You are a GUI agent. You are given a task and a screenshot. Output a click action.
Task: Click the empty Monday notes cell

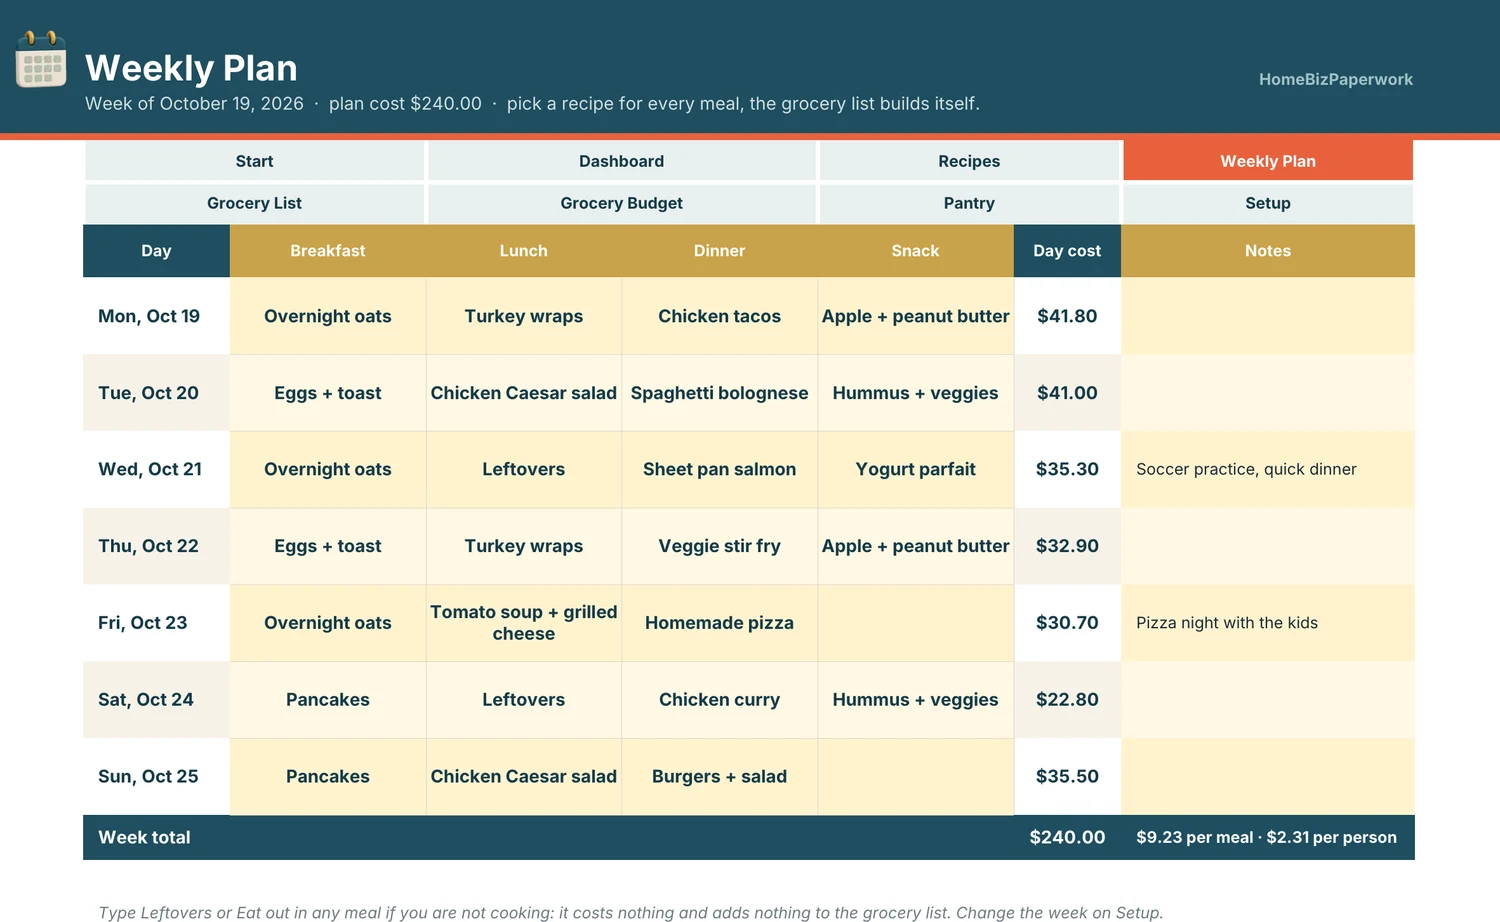pyautogui.click(x=1268, y=316)
